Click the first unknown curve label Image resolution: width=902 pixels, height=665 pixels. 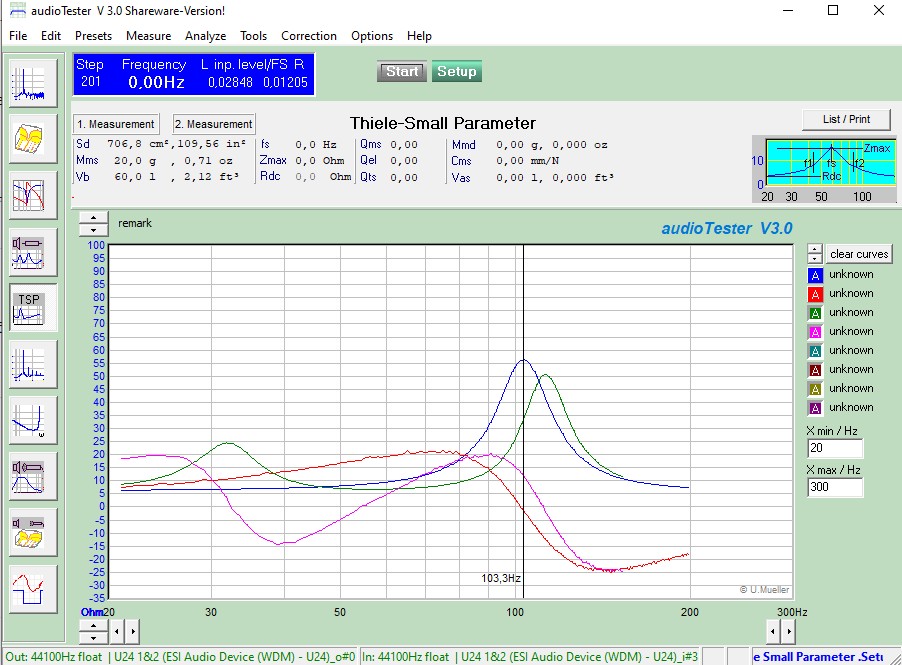pos(851,274)
